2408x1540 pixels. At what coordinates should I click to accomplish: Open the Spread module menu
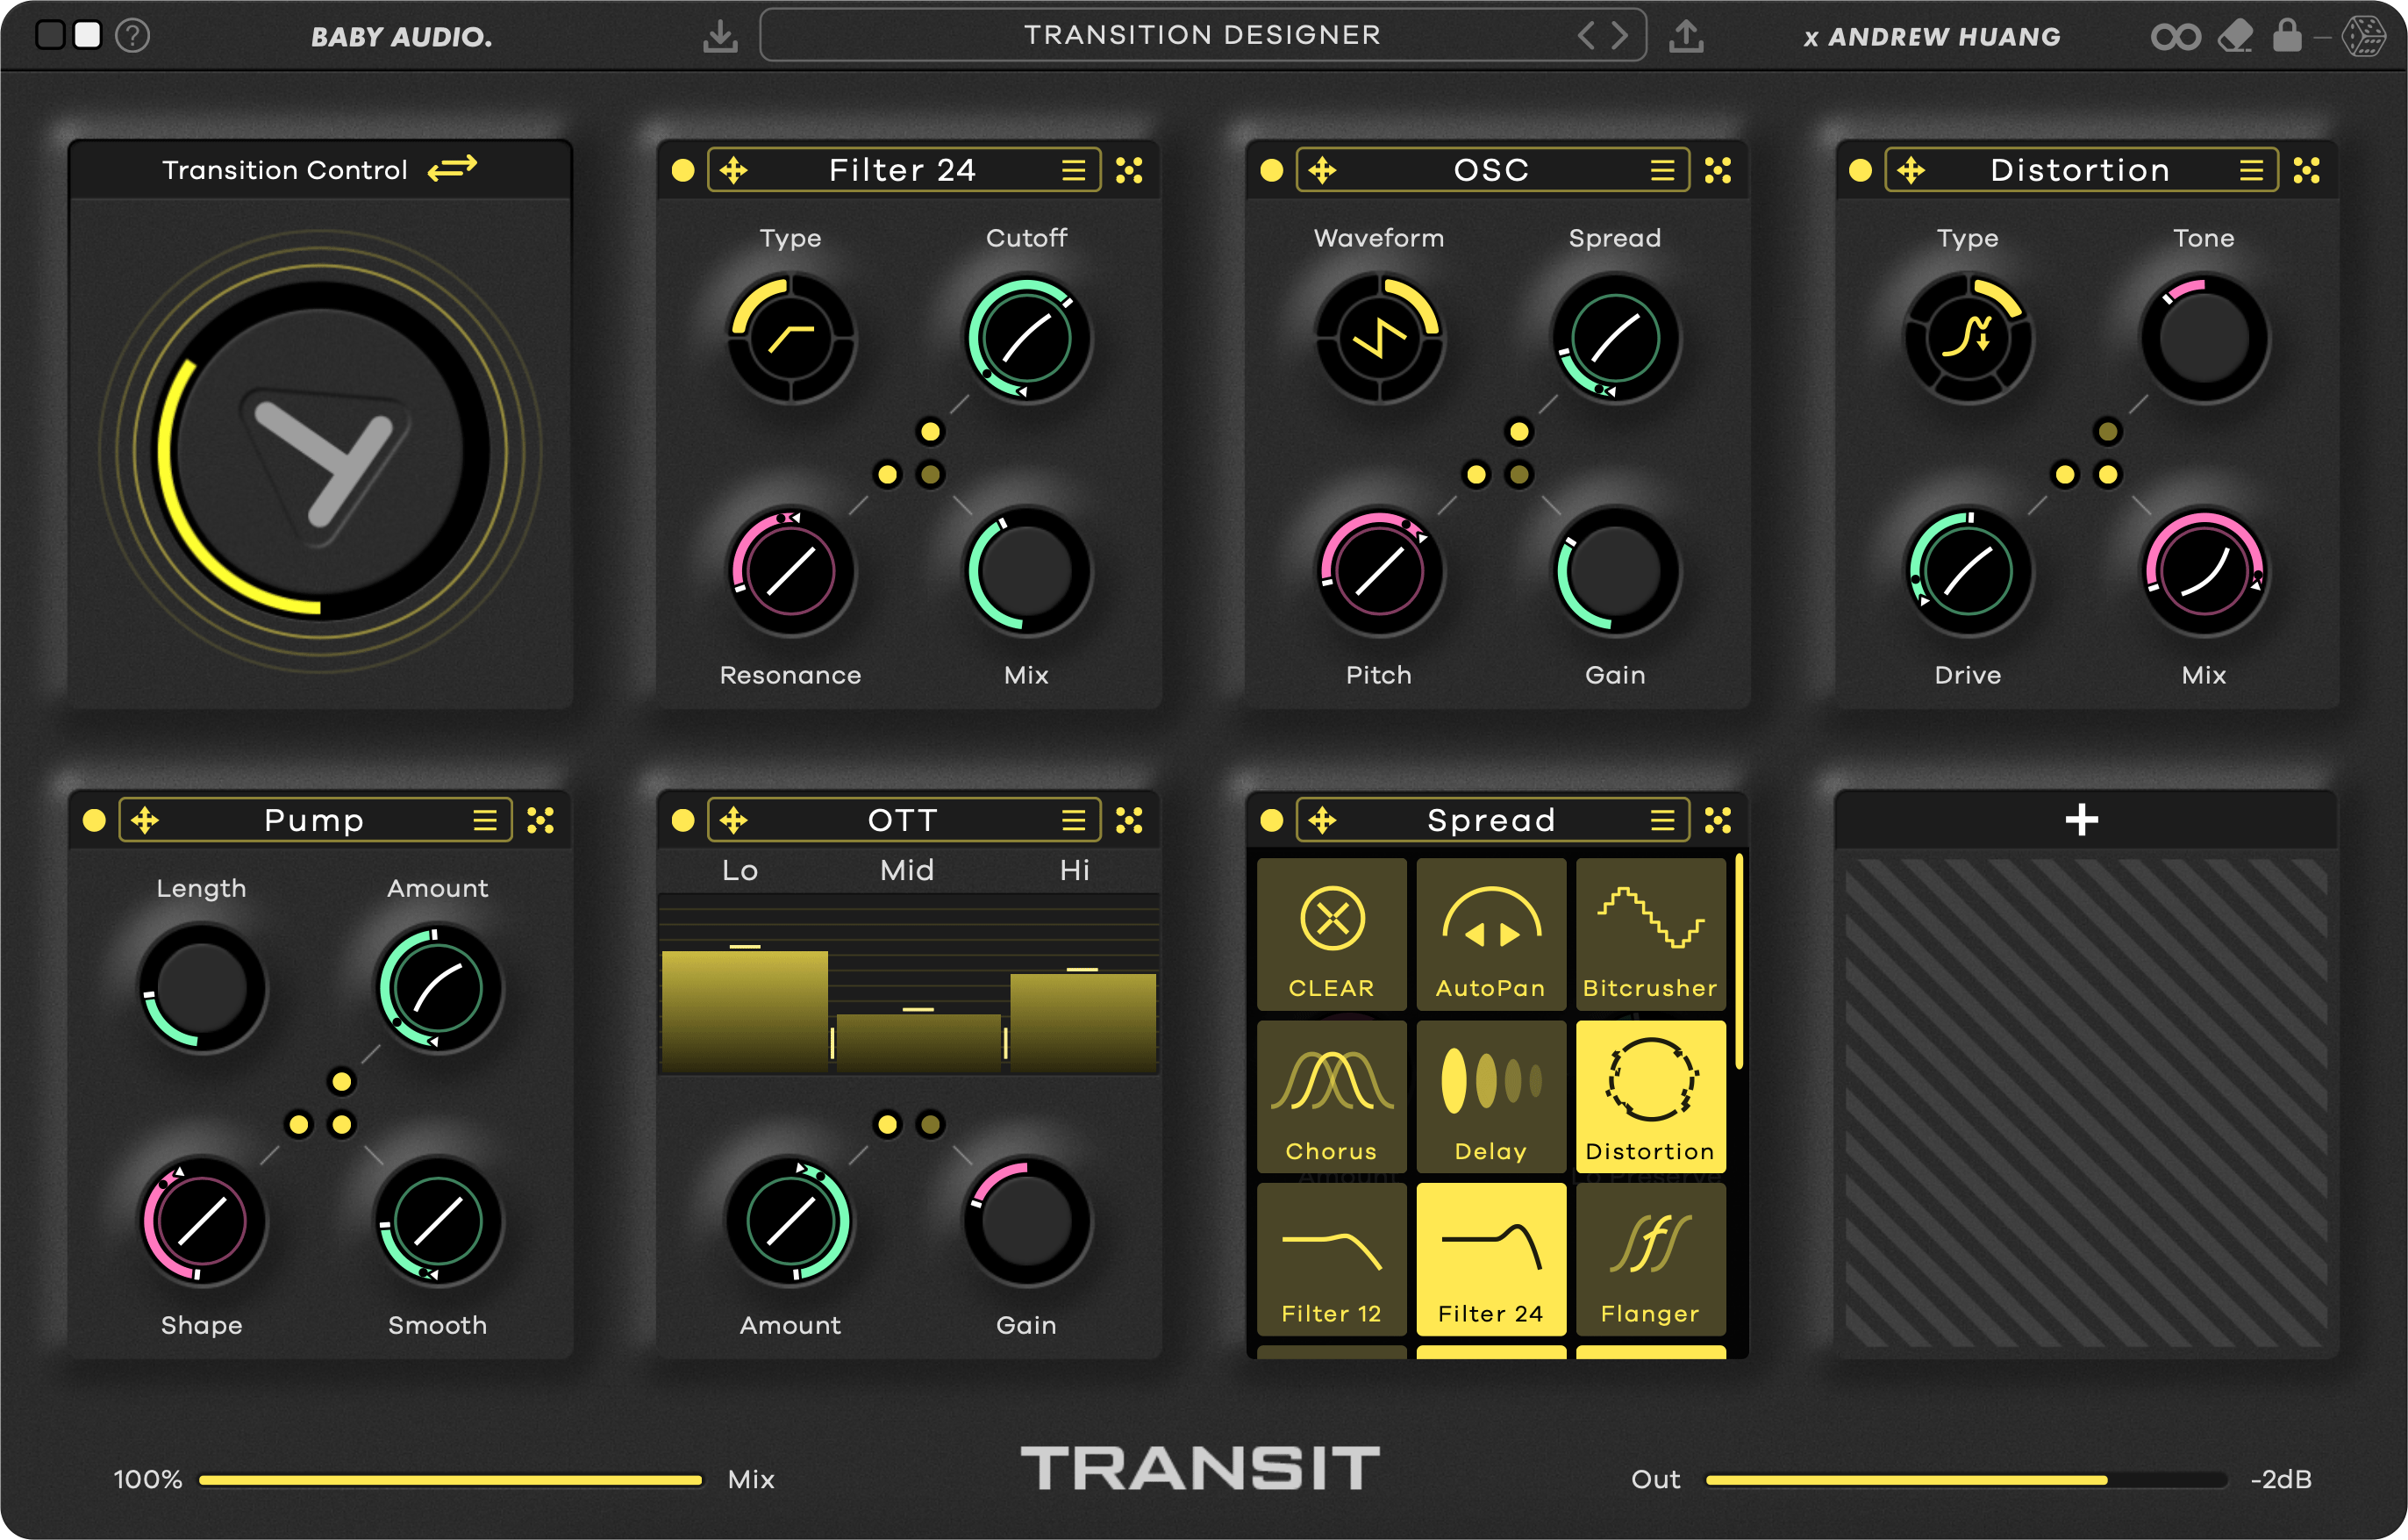pyautogui.click(x=1661, y=819)
